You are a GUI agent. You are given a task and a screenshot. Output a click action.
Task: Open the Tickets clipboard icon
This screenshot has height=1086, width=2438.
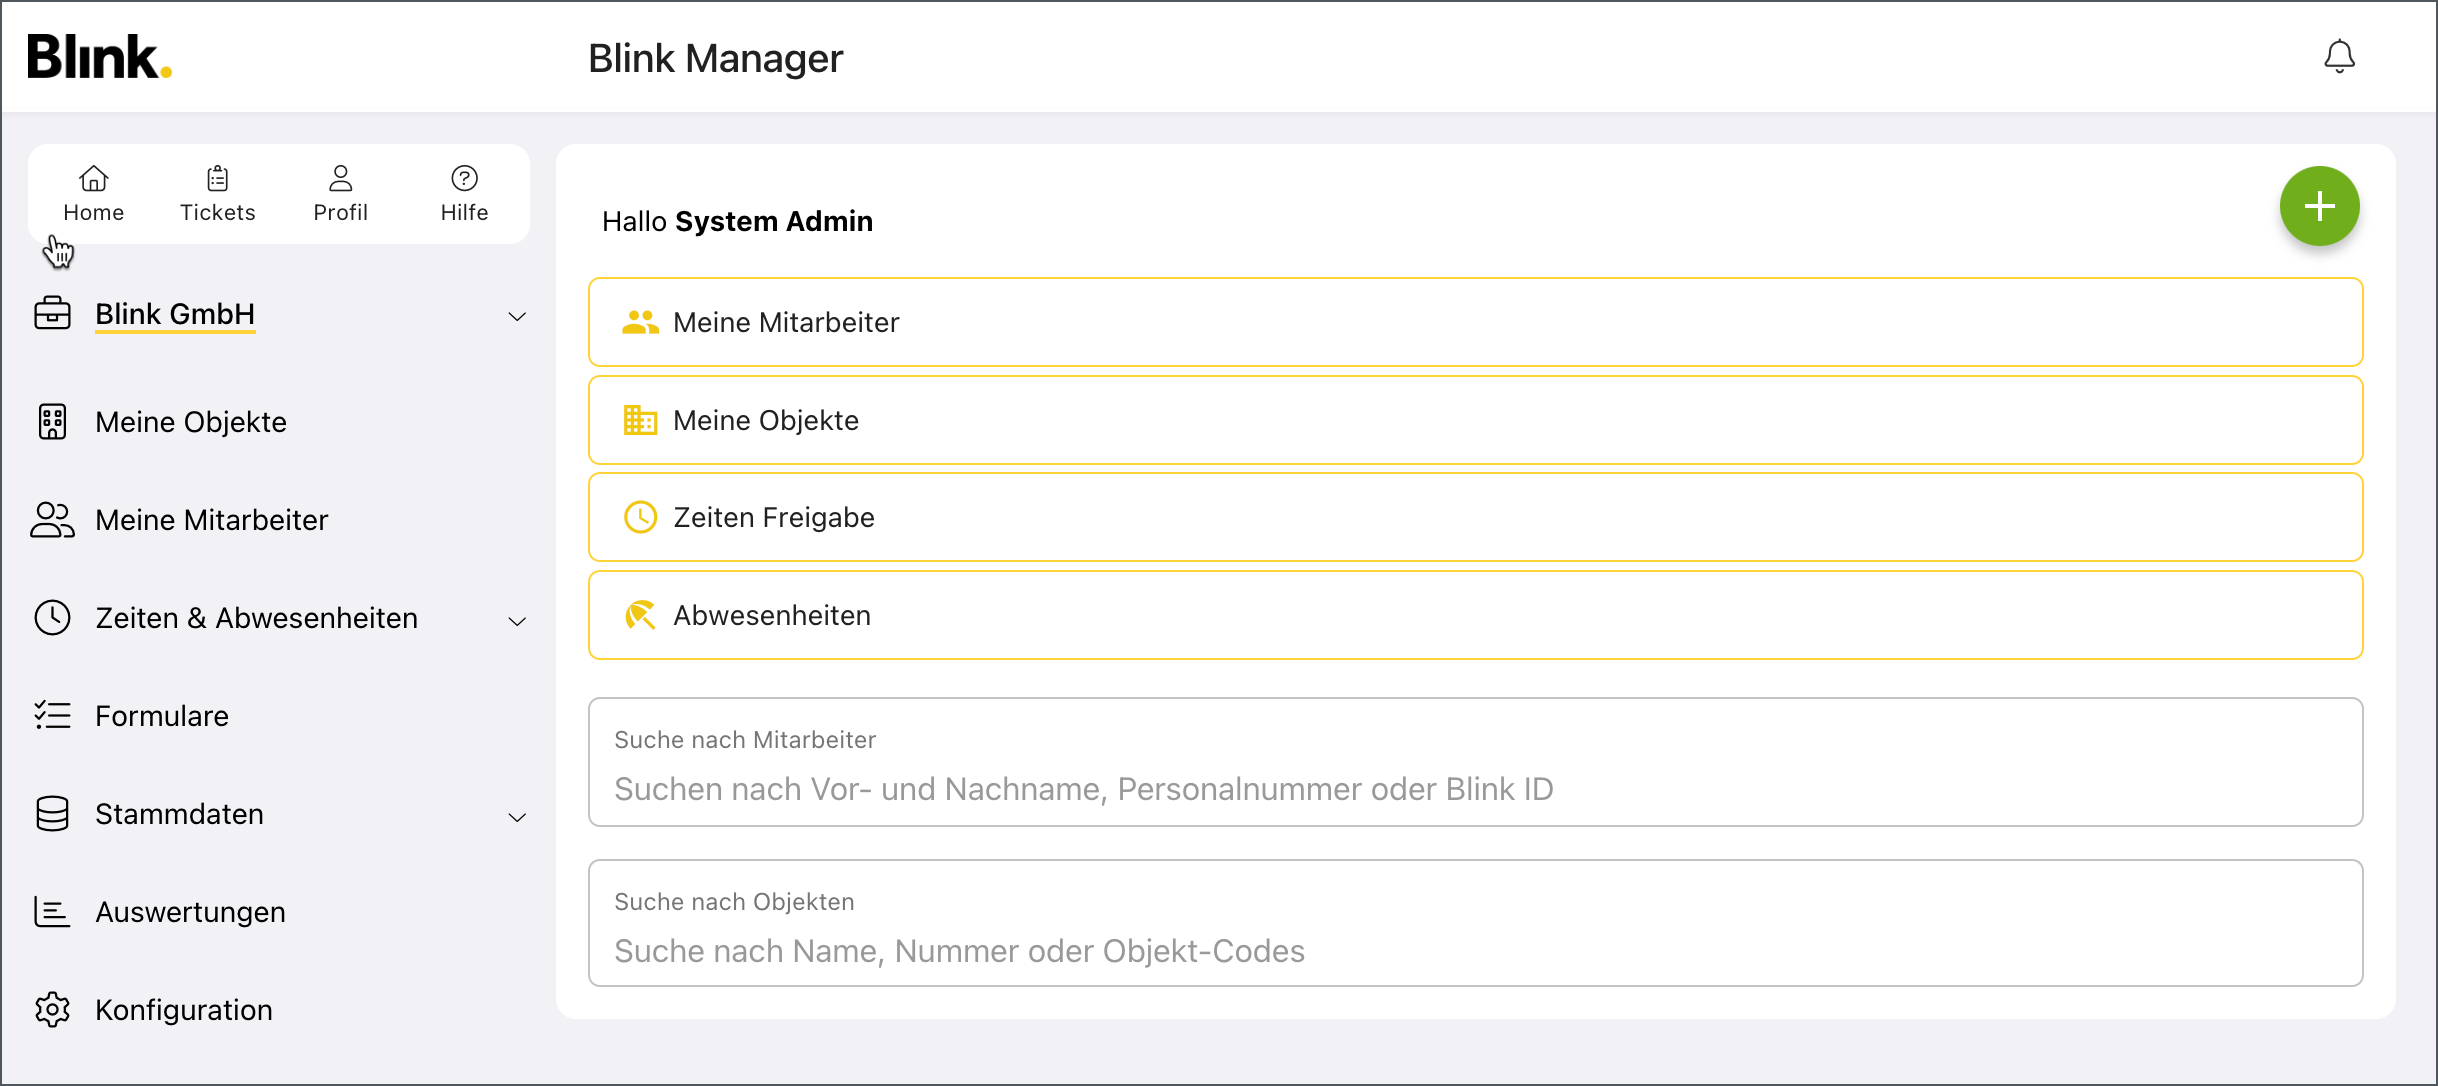[x=217, y=179]
